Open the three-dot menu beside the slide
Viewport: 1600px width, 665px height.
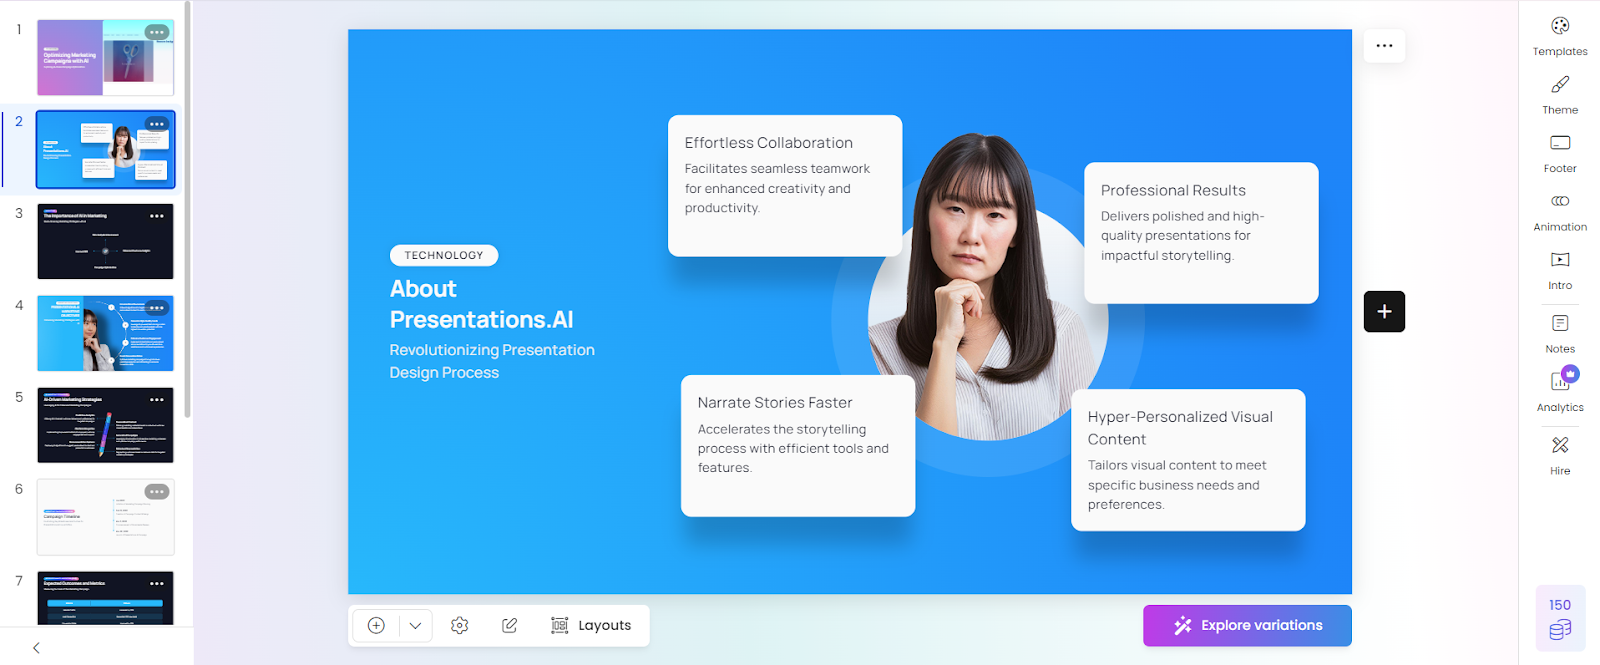[x=1384, y=46]
